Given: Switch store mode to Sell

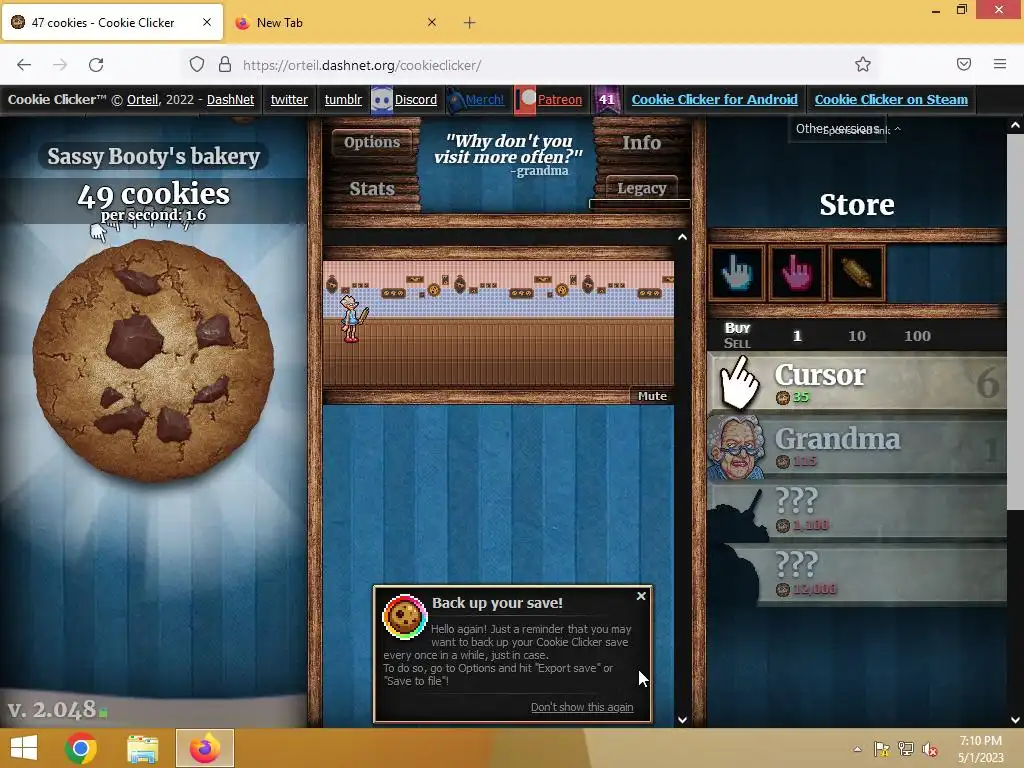Looking at the screenshot, I should pyautogui.click(x=737, y=344).
